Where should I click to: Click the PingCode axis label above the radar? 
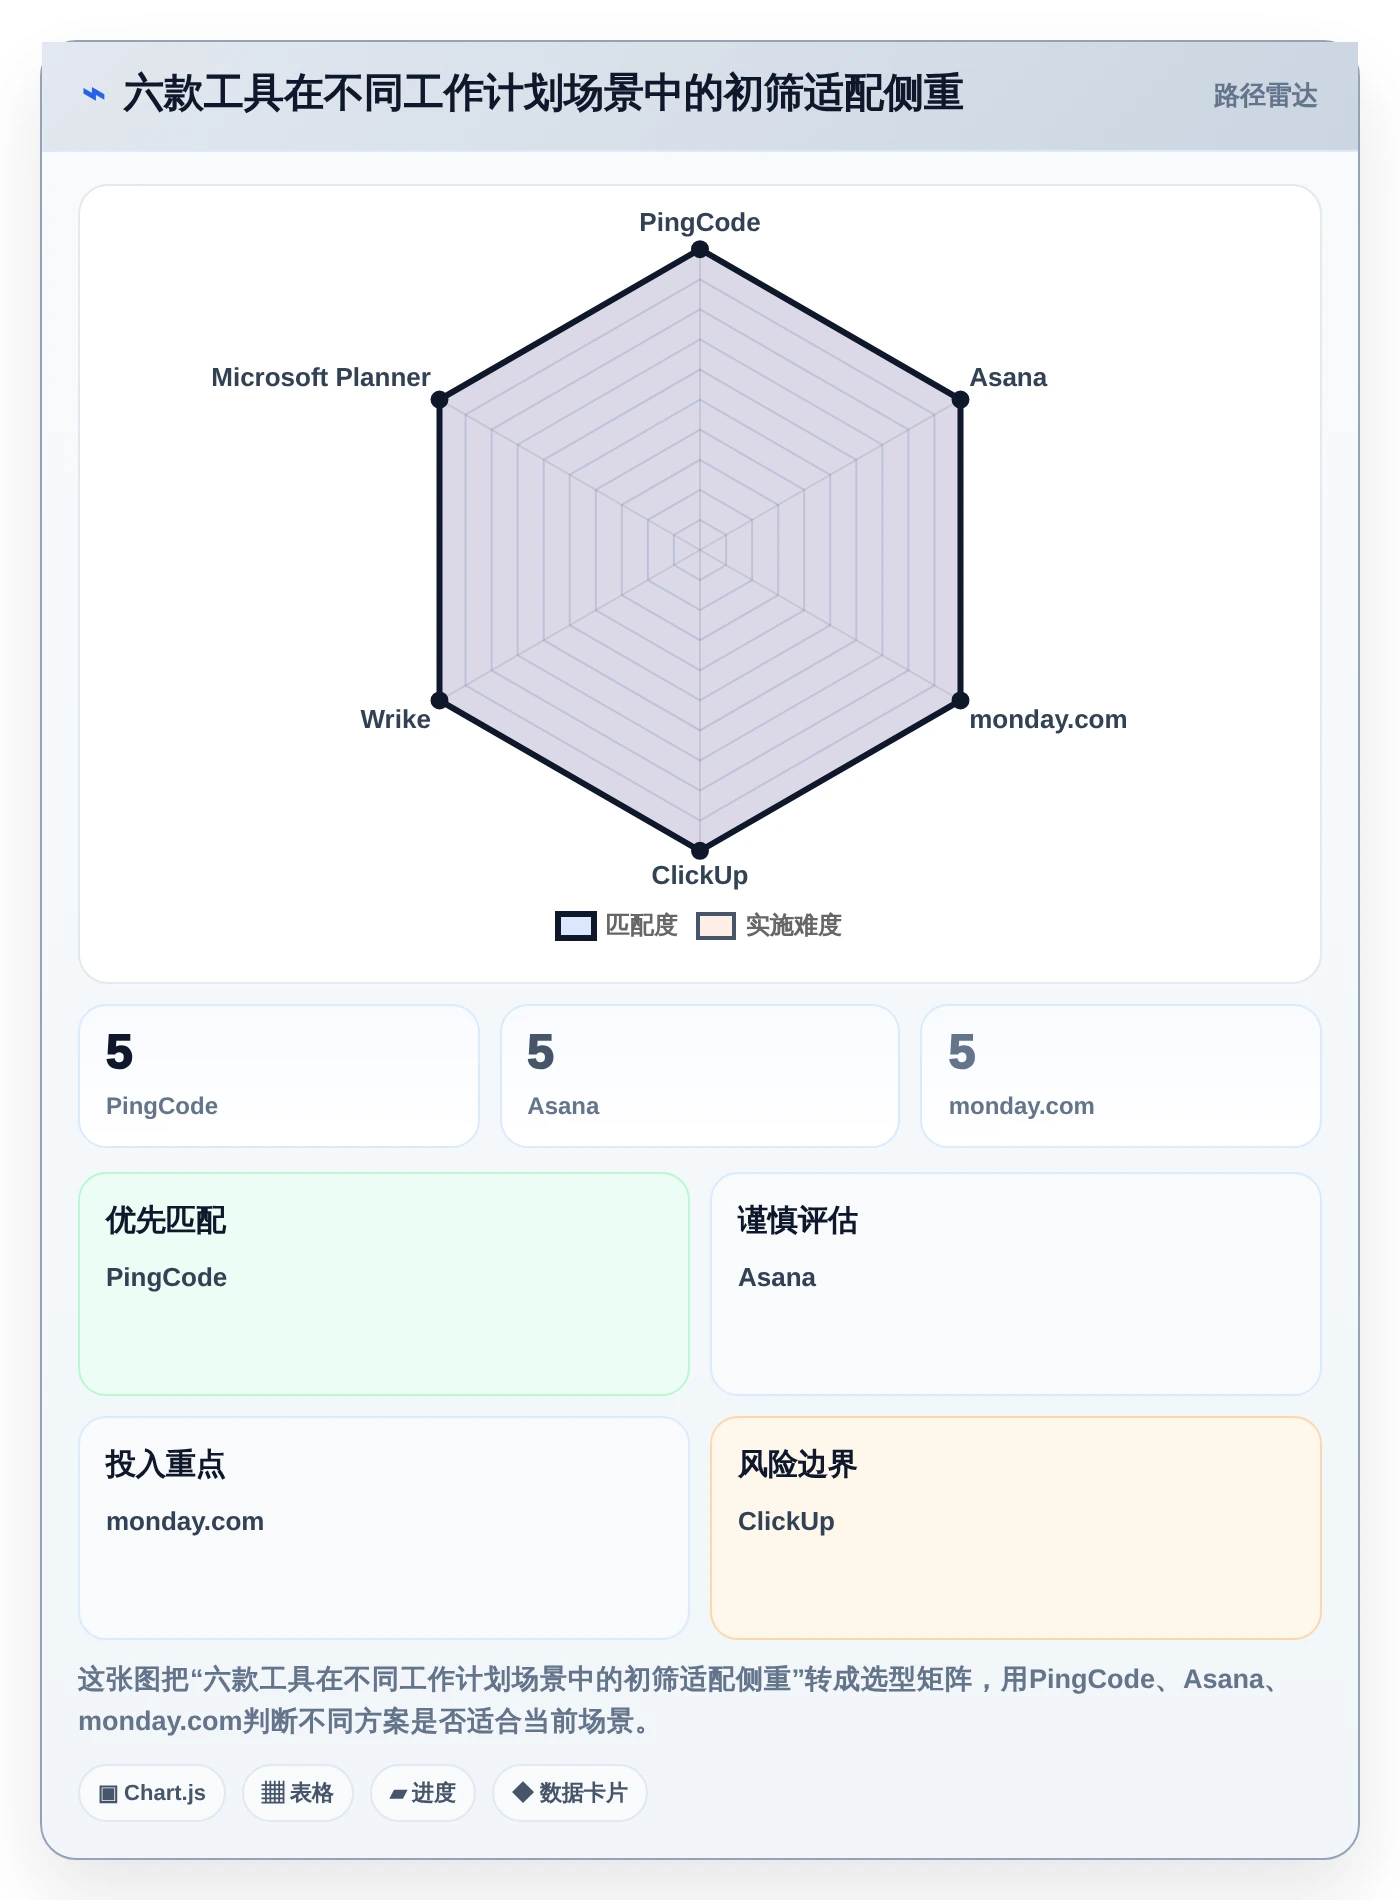pyautogui.click(x=700, y=222)
